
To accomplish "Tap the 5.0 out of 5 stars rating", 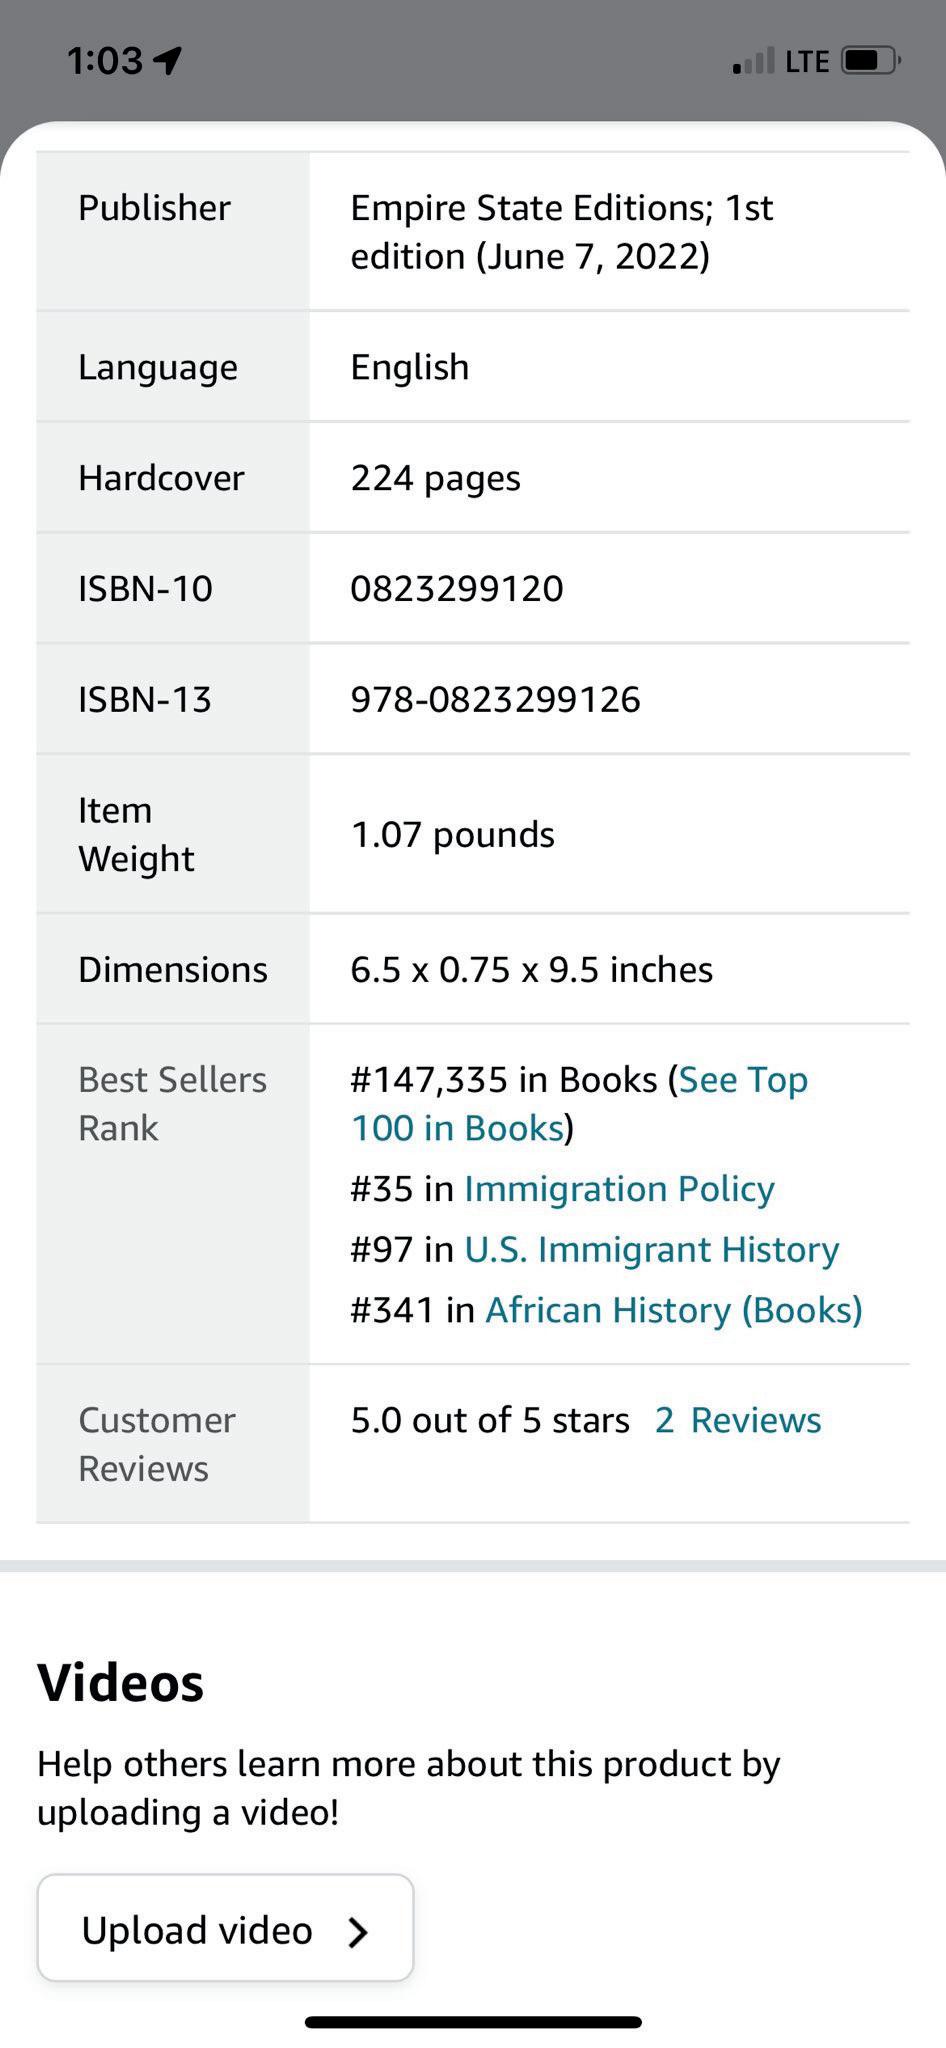I will click(x=490, y=1420).
